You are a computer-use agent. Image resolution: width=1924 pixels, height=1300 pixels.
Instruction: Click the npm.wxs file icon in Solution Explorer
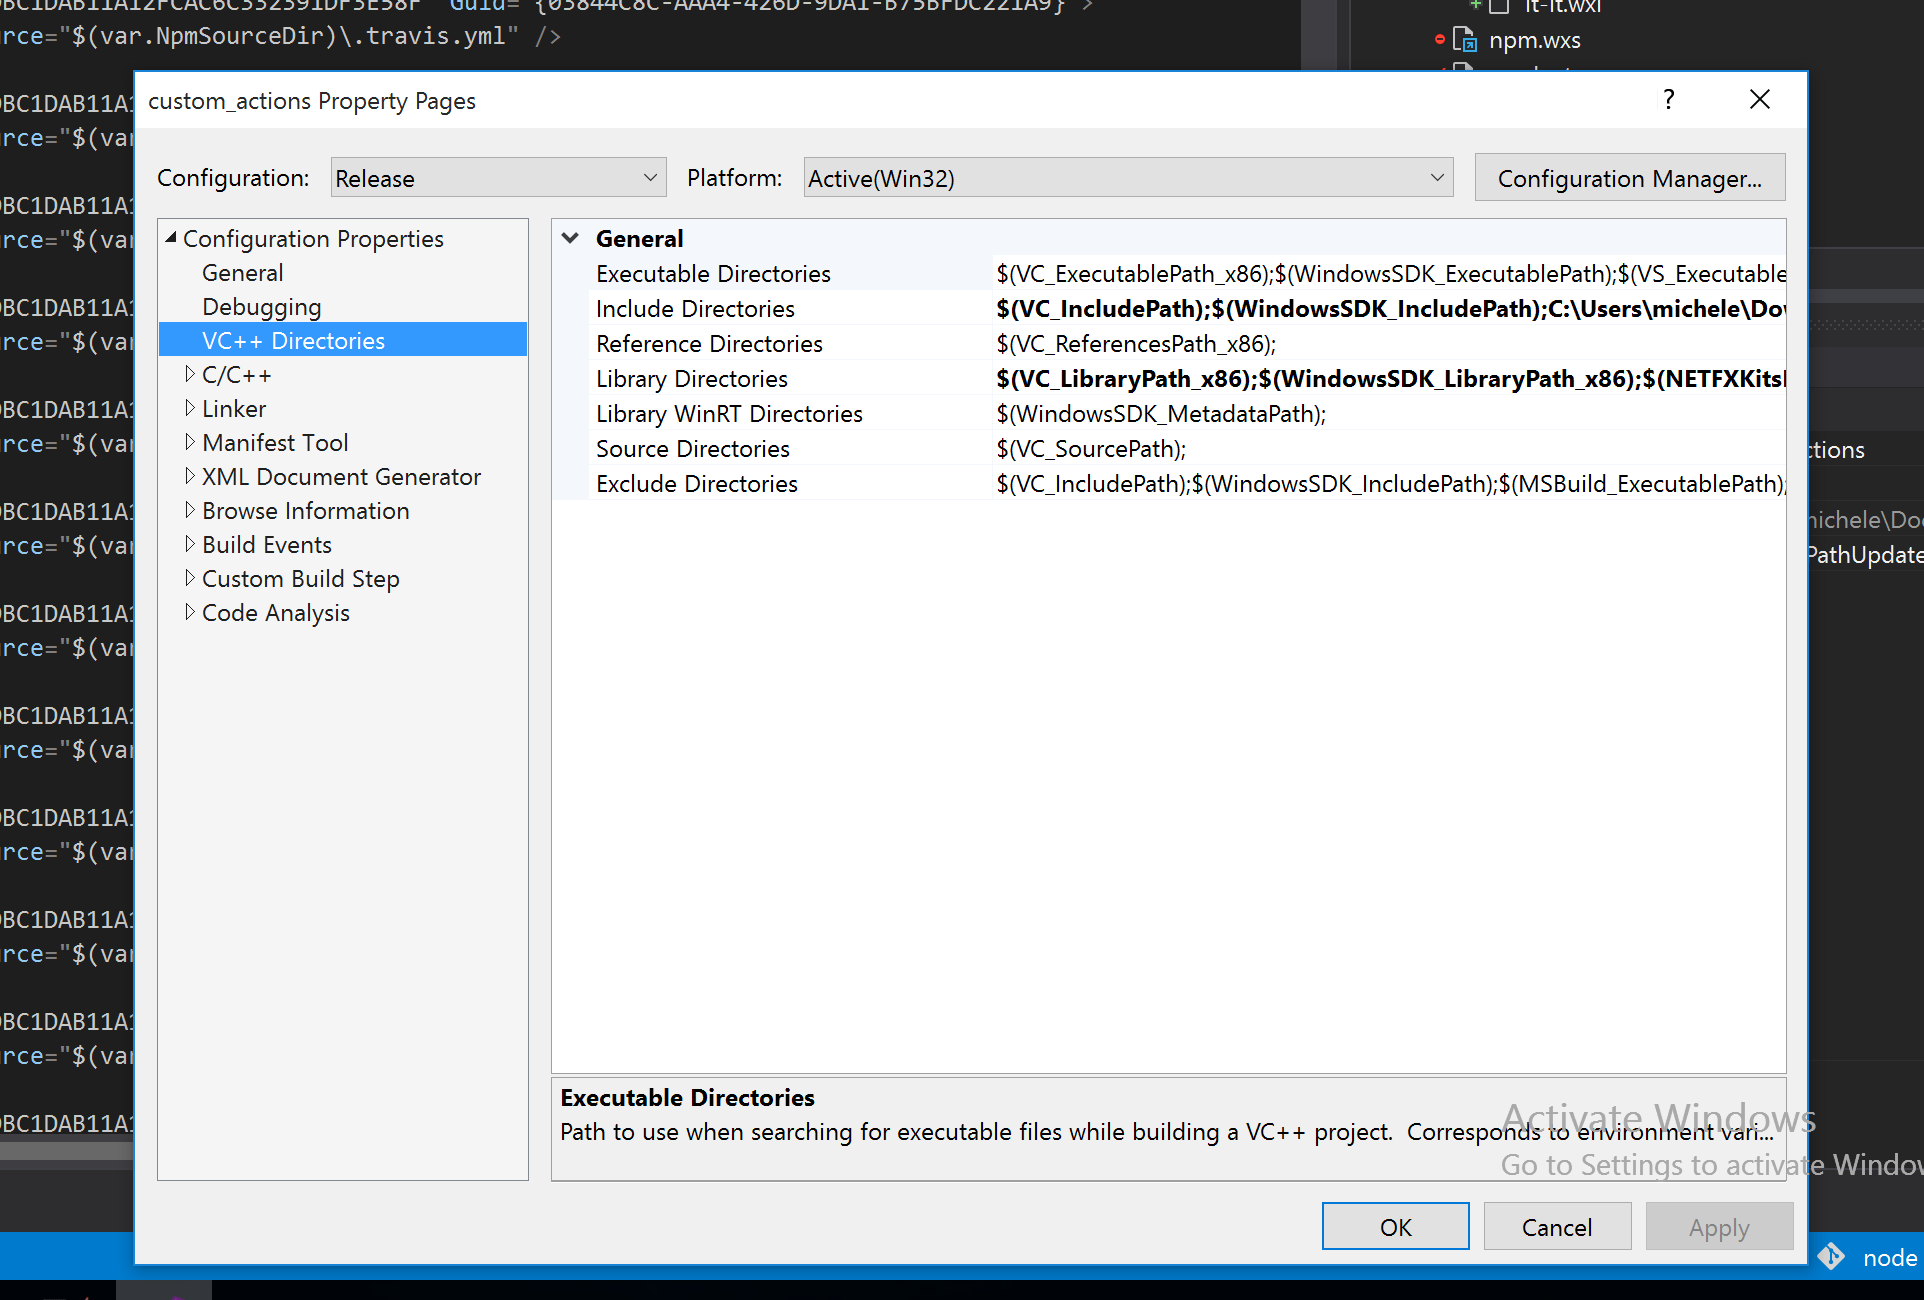pyautogui.click(x=1465, y=40)
